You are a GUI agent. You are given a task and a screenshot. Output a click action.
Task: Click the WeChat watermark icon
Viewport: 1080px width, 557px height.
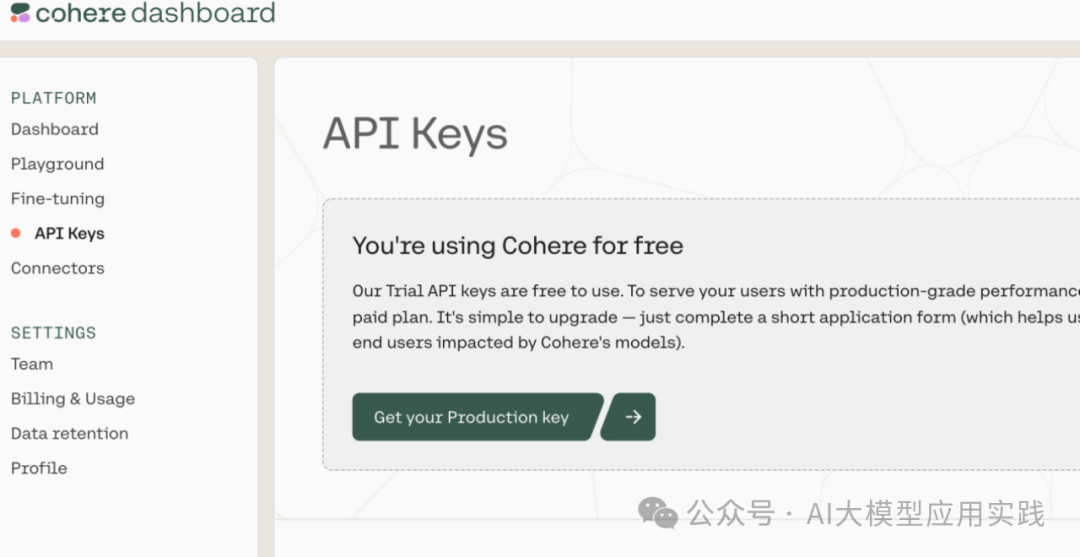click(x=658, y=514)
